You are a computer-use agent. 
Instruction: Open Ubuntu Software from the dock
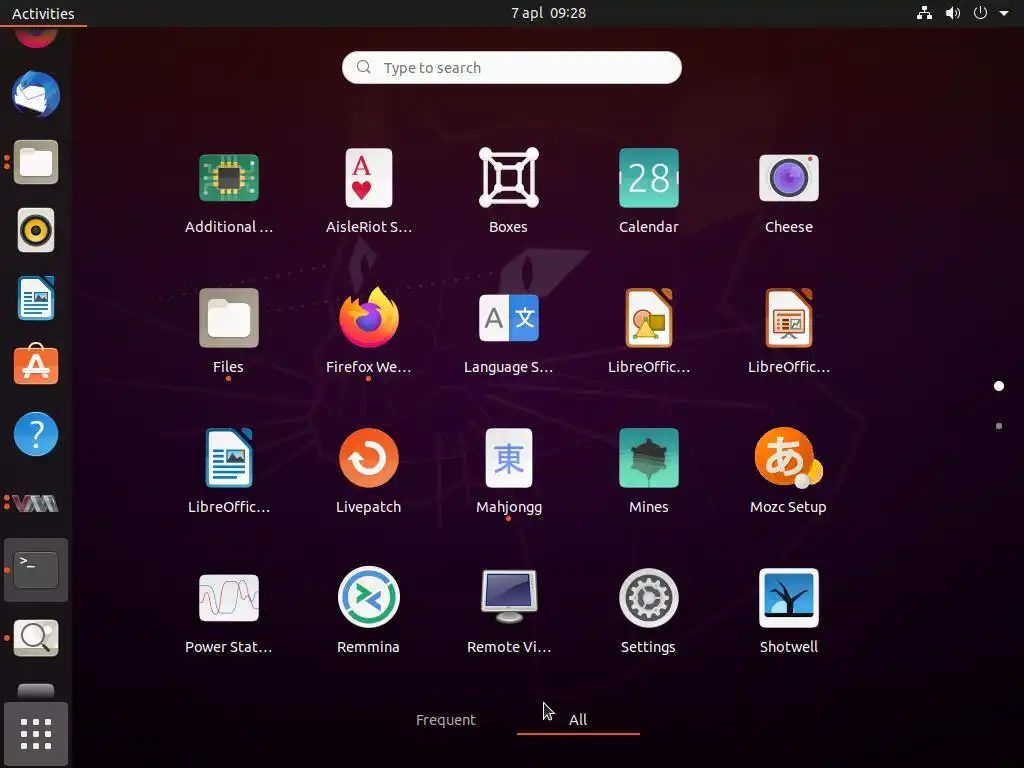[x=36, y=364]
